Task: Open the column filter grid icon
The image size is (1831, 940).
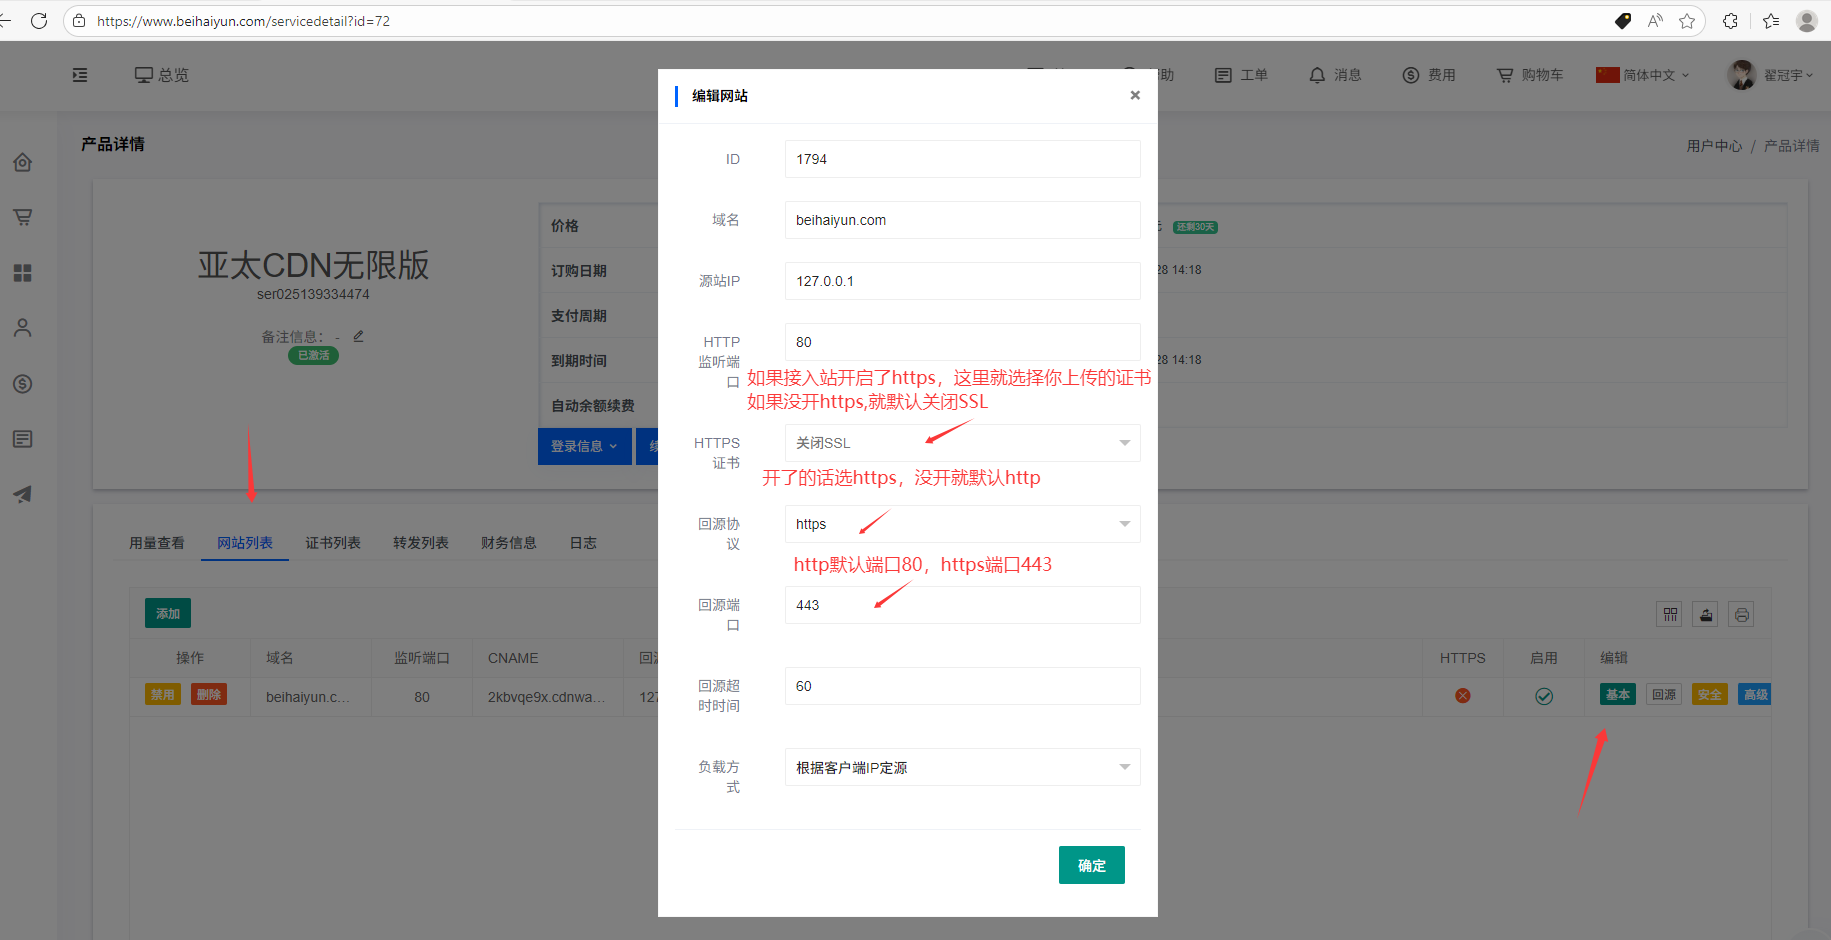Action: click(1670, 615)
